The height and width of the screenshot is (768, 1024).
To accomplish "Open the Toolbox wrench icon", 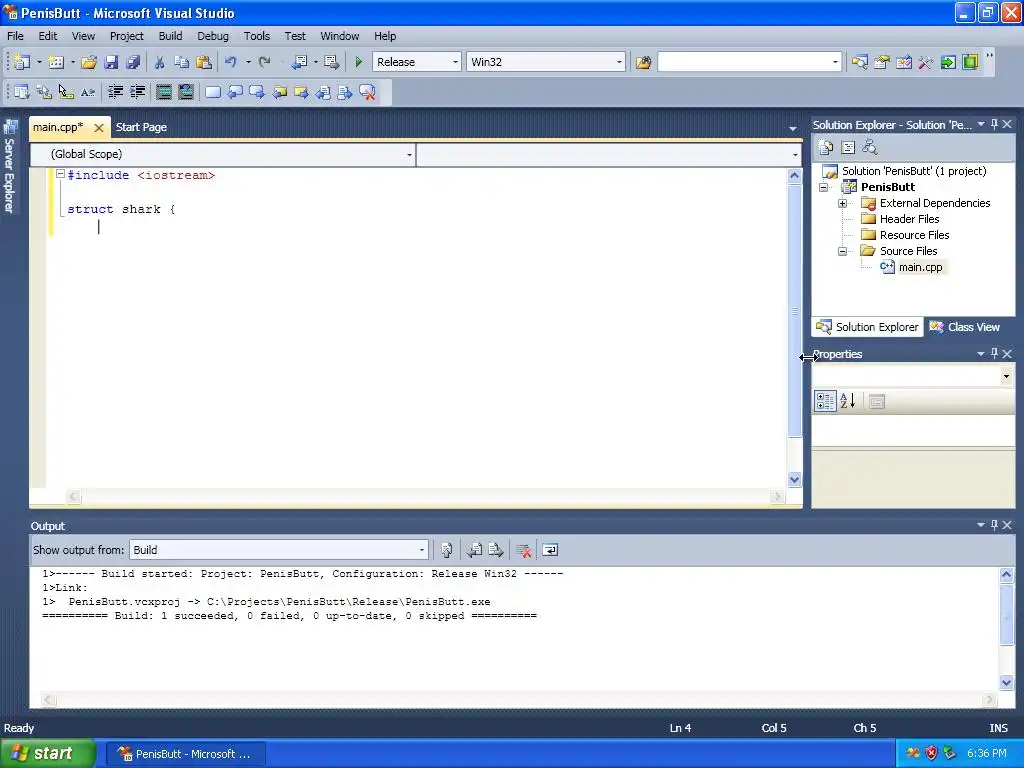I will [x=925, y=62].
